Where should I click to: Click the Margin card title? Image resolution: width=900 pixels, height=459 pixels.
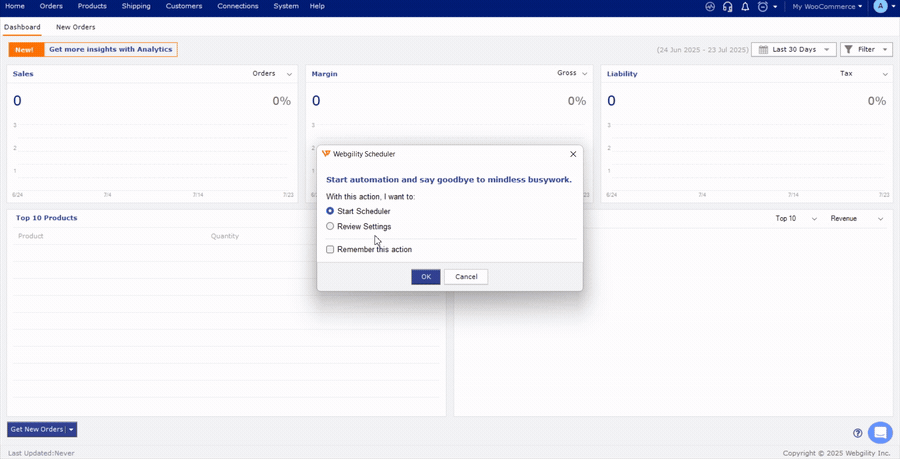pyautogui.click(x=324, y=74)
